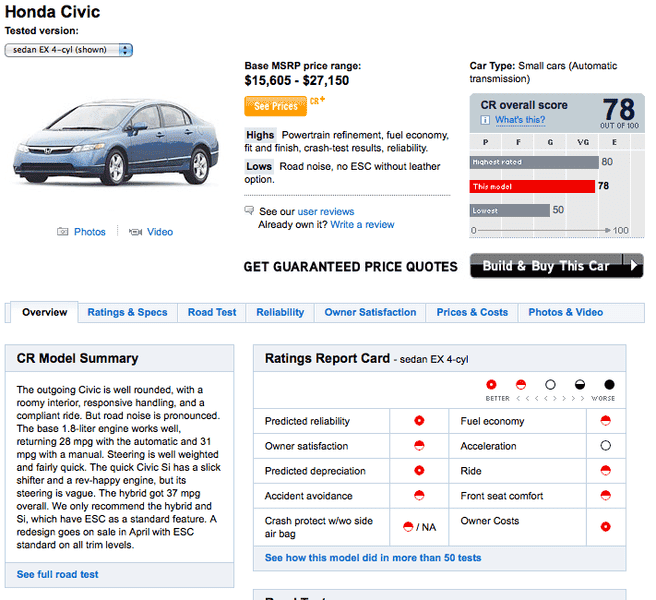Click the gray Highest rated score bar

pyautogui.click(x=534, y=162)
